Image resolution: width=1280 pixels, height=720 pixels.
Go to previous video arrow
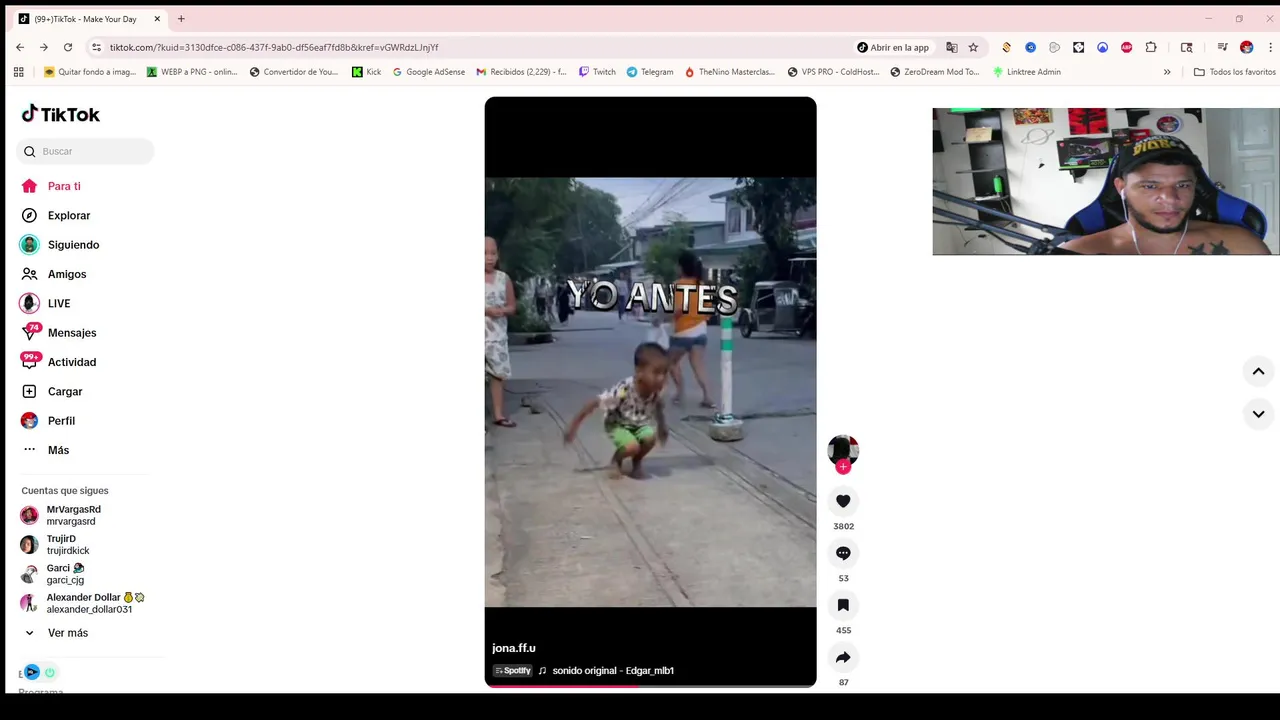(x=1258, y=371)
